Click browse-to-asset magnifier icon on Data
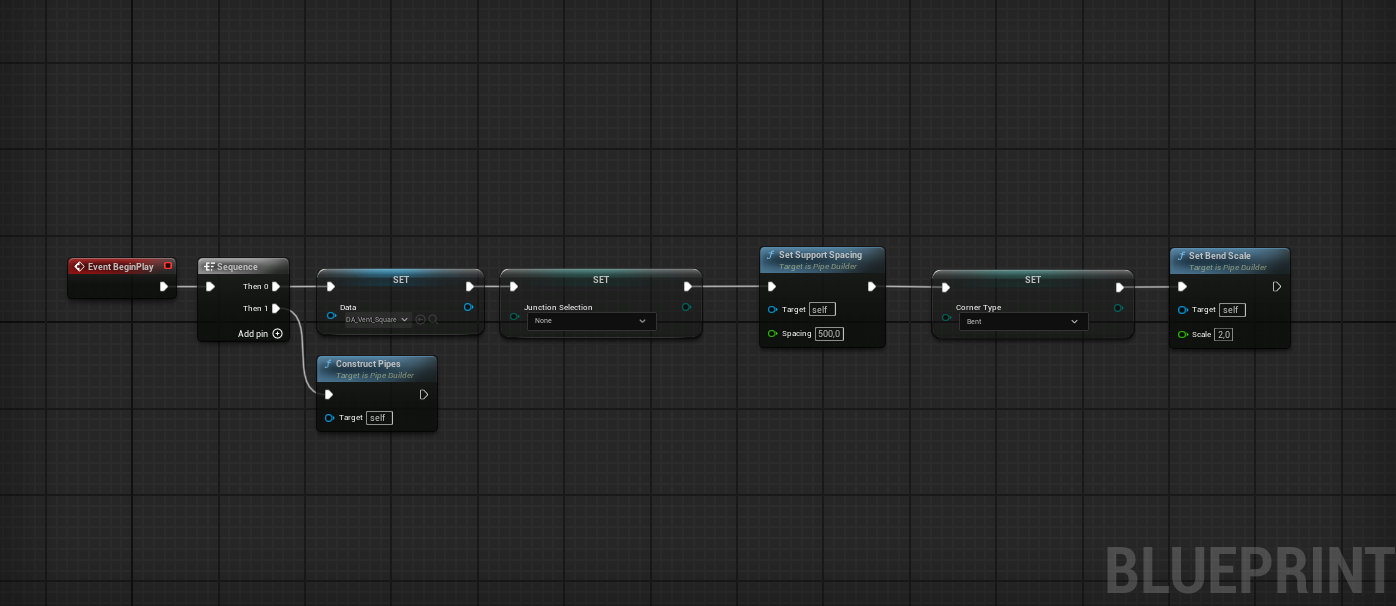1396x606 pixels. [433, 320]
